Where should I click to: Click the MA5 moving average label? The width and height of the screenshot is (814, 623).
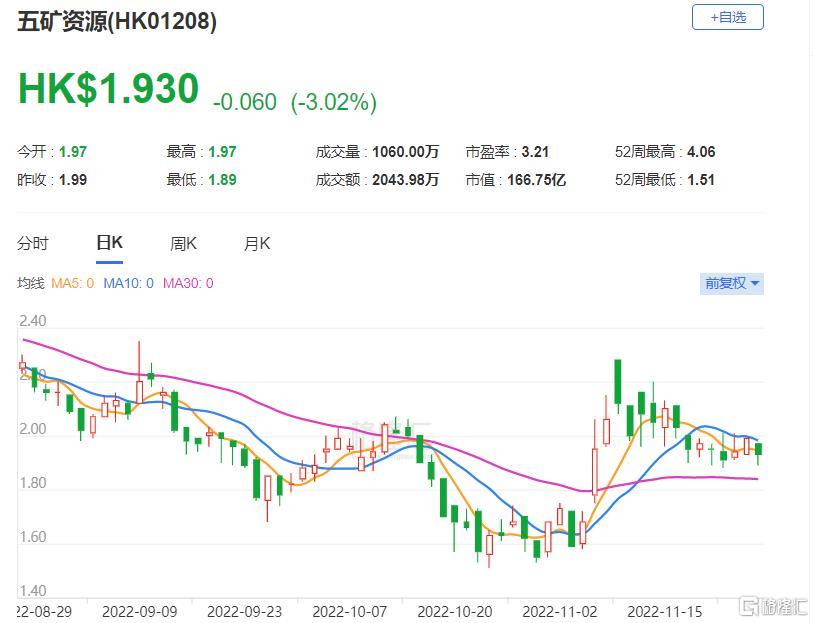73,283
